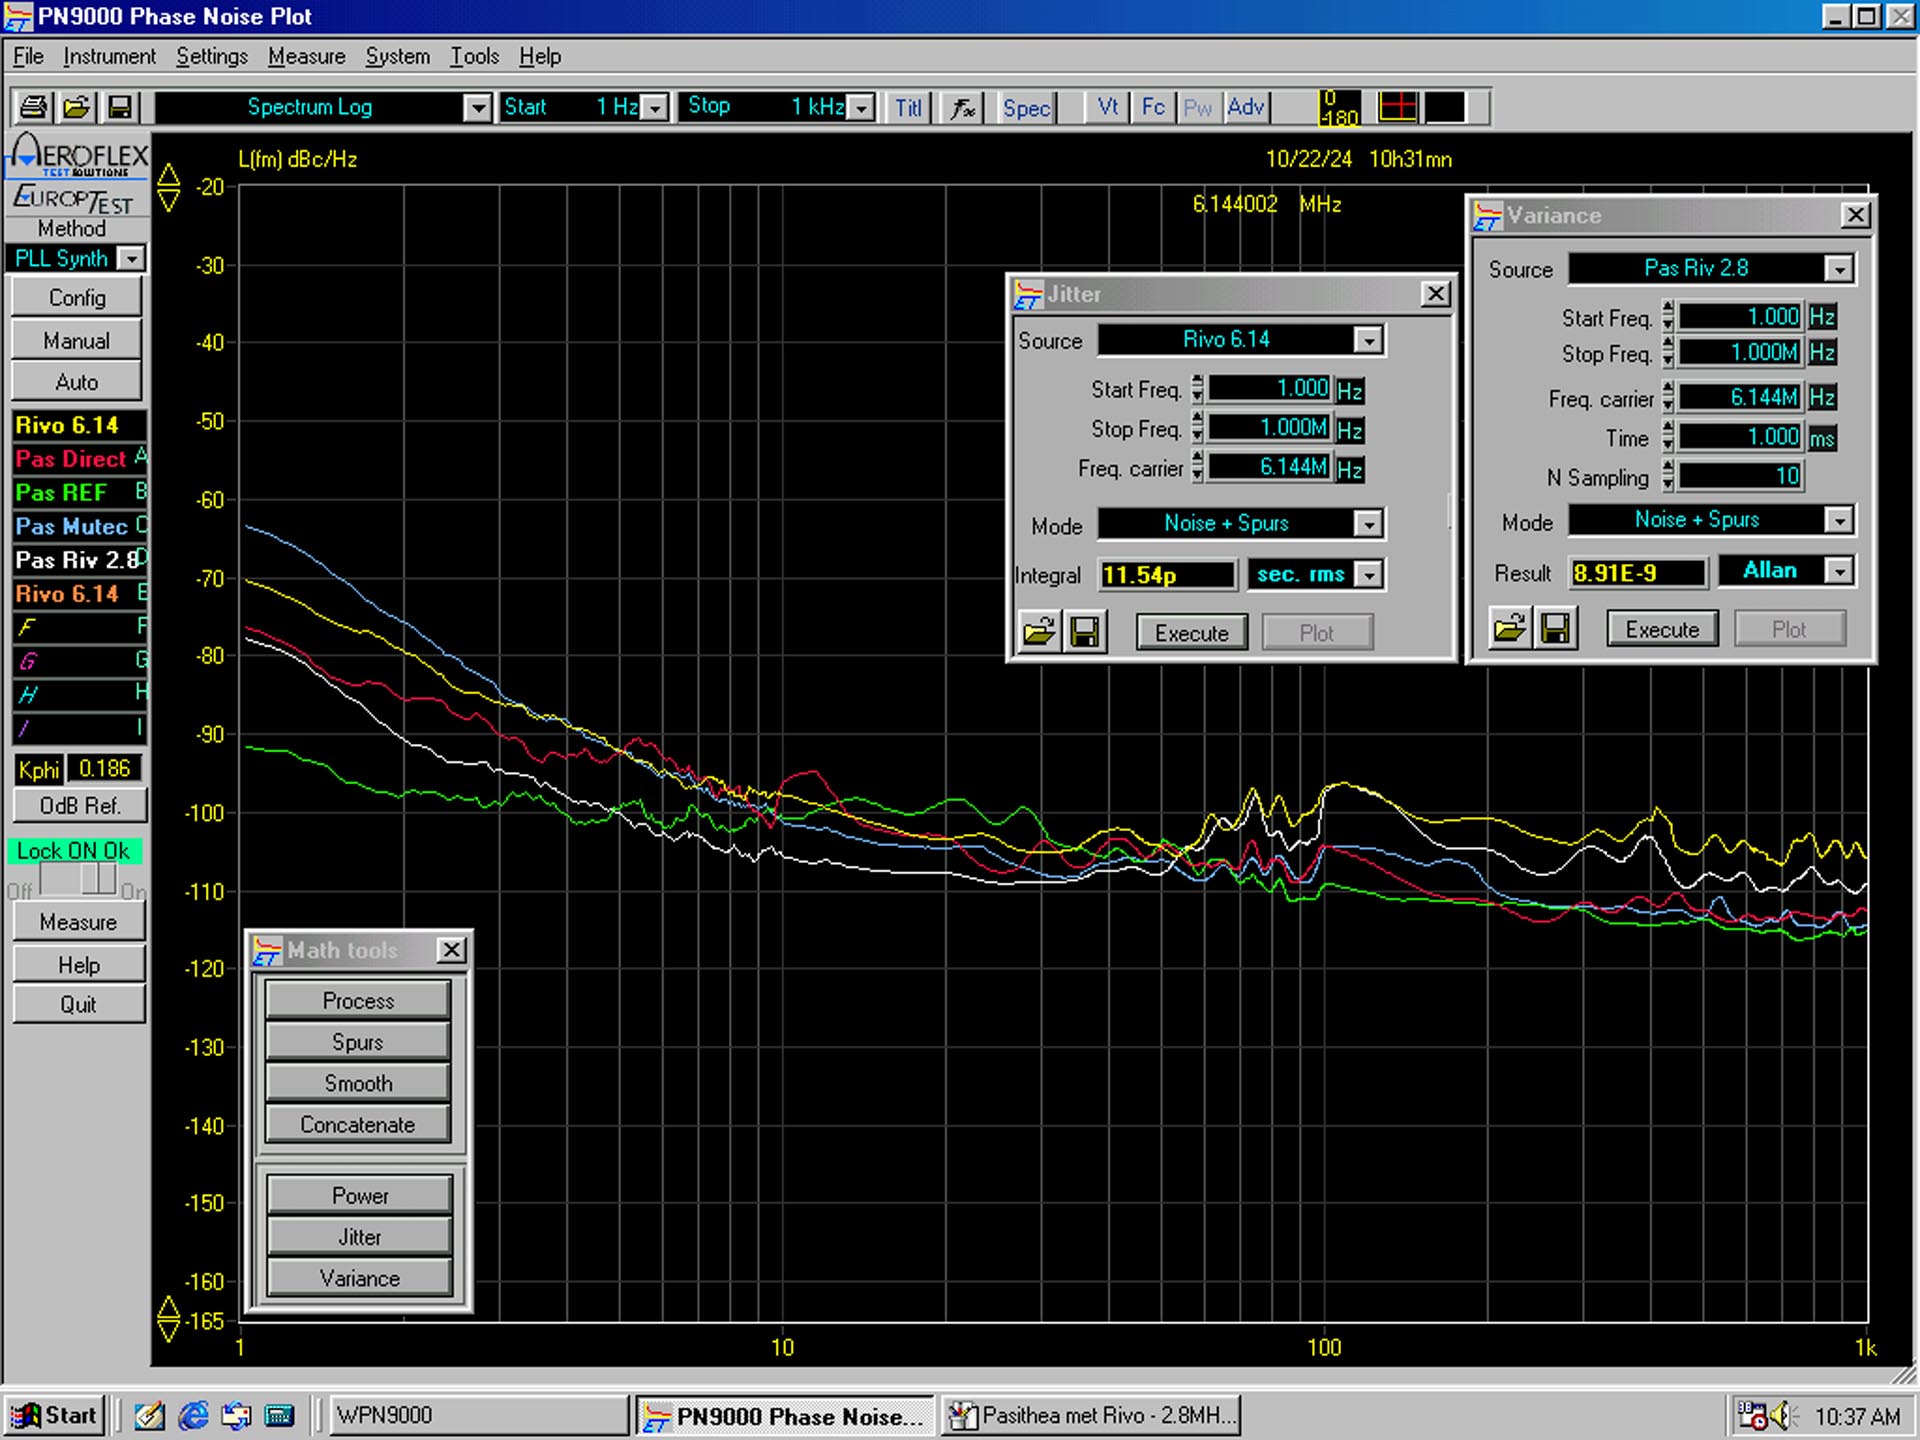
Task: Open the Measure menu
Action: pyautogui.click(x=306, y=56)
